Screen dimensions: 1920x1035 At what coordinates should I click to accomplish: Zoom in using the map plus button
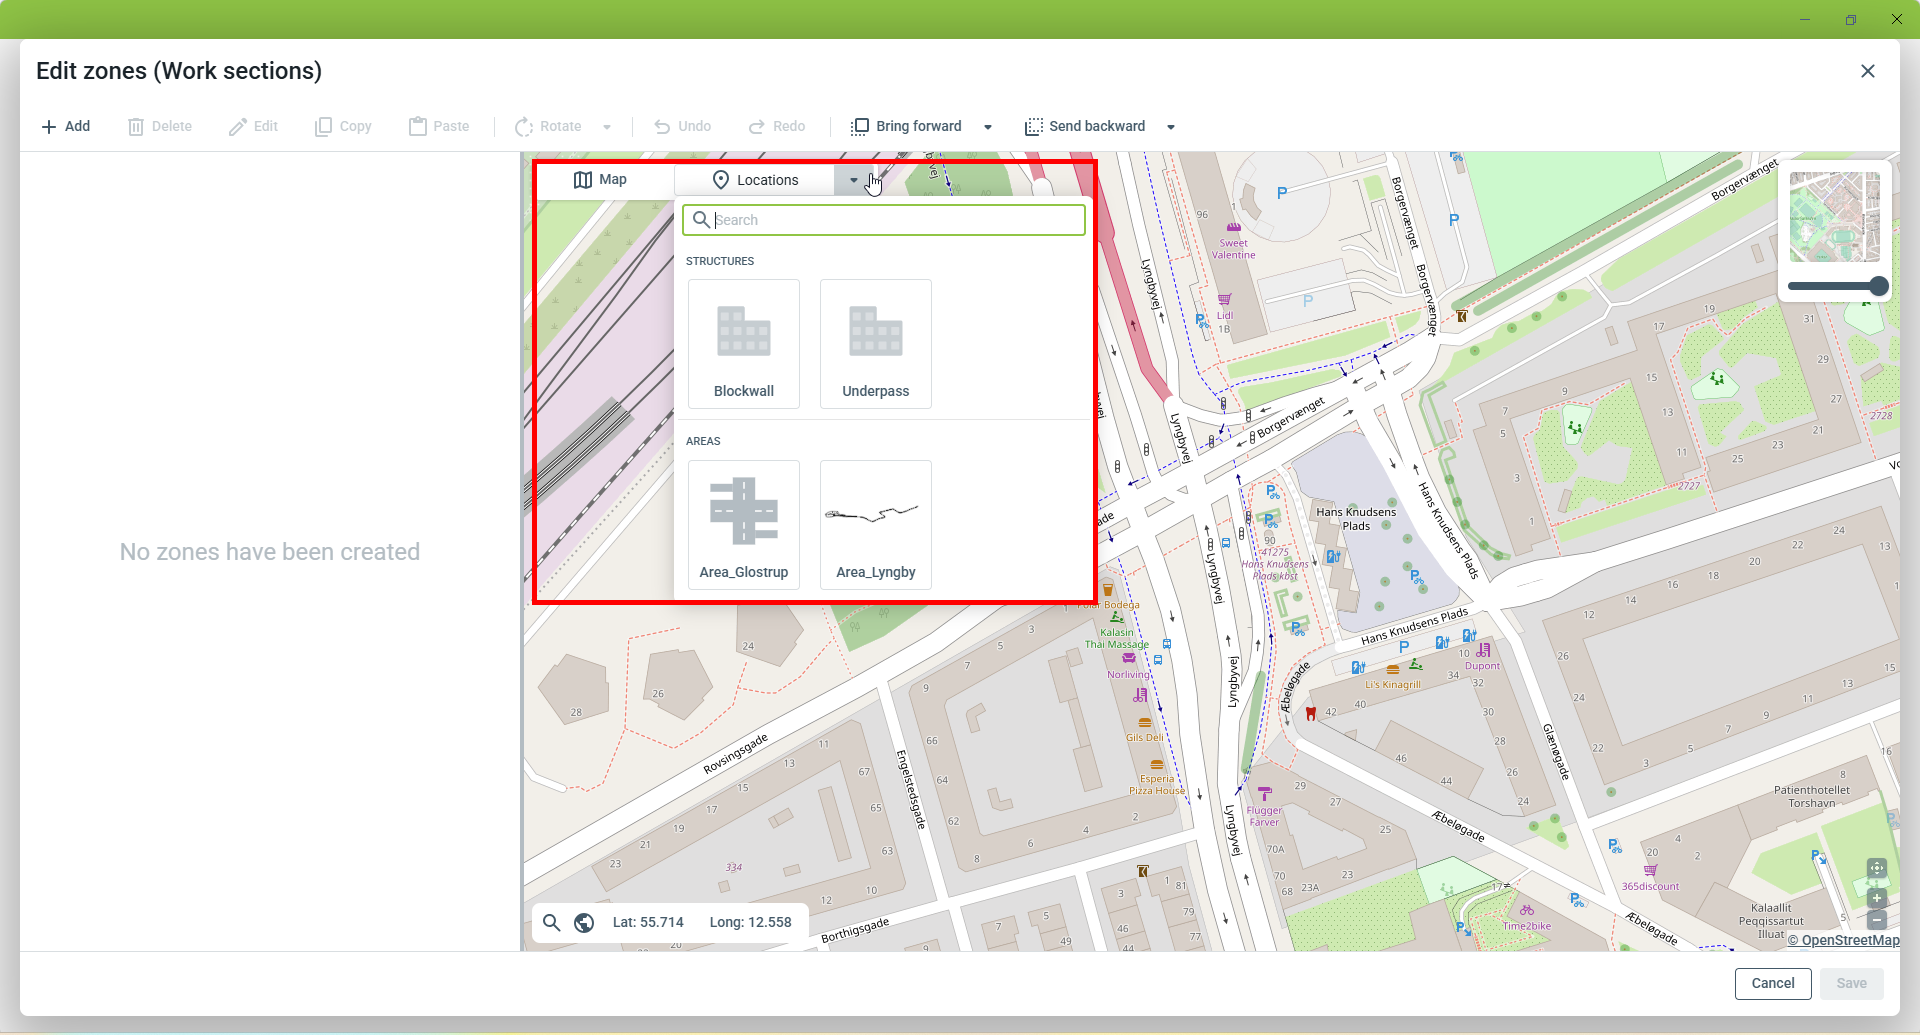click(x=1877, y=897)
